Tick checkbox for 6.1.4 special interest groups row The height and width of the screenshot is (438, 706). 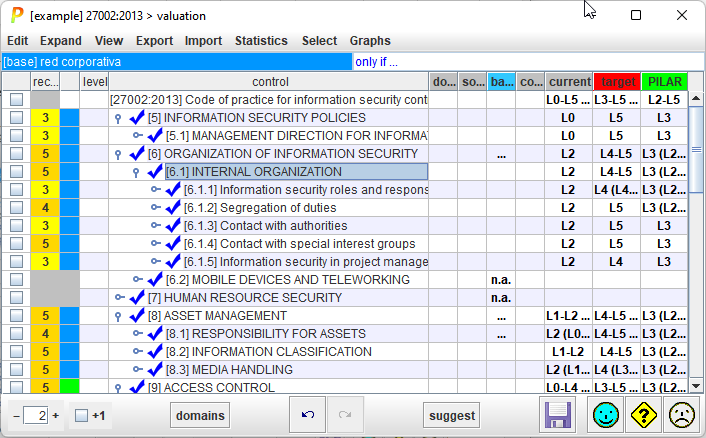click(x=17, y=244)
